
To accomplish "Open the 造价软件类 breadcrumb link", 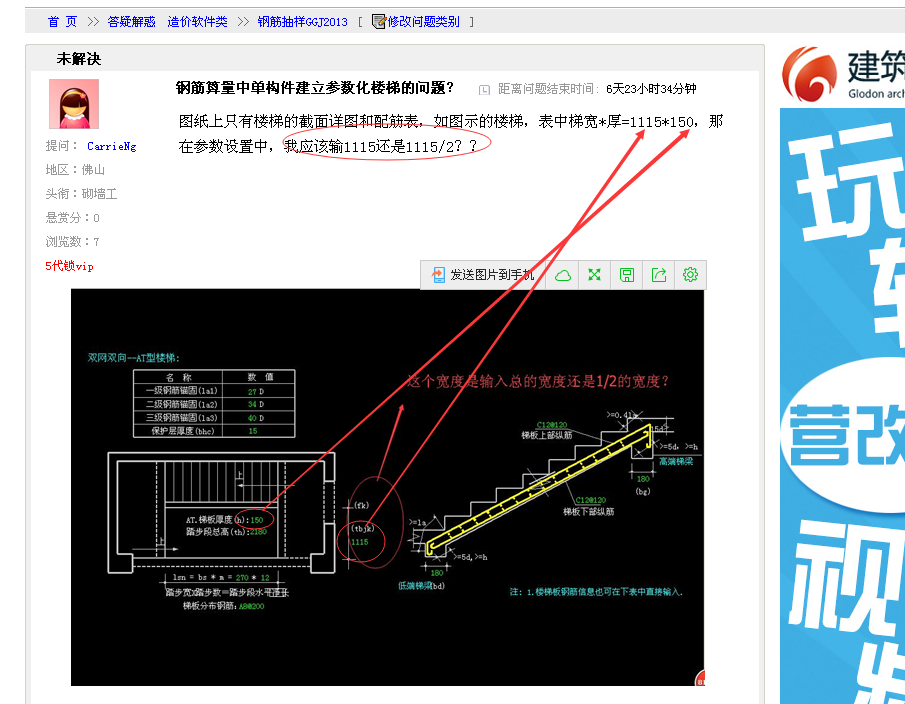I will [197, 22].
